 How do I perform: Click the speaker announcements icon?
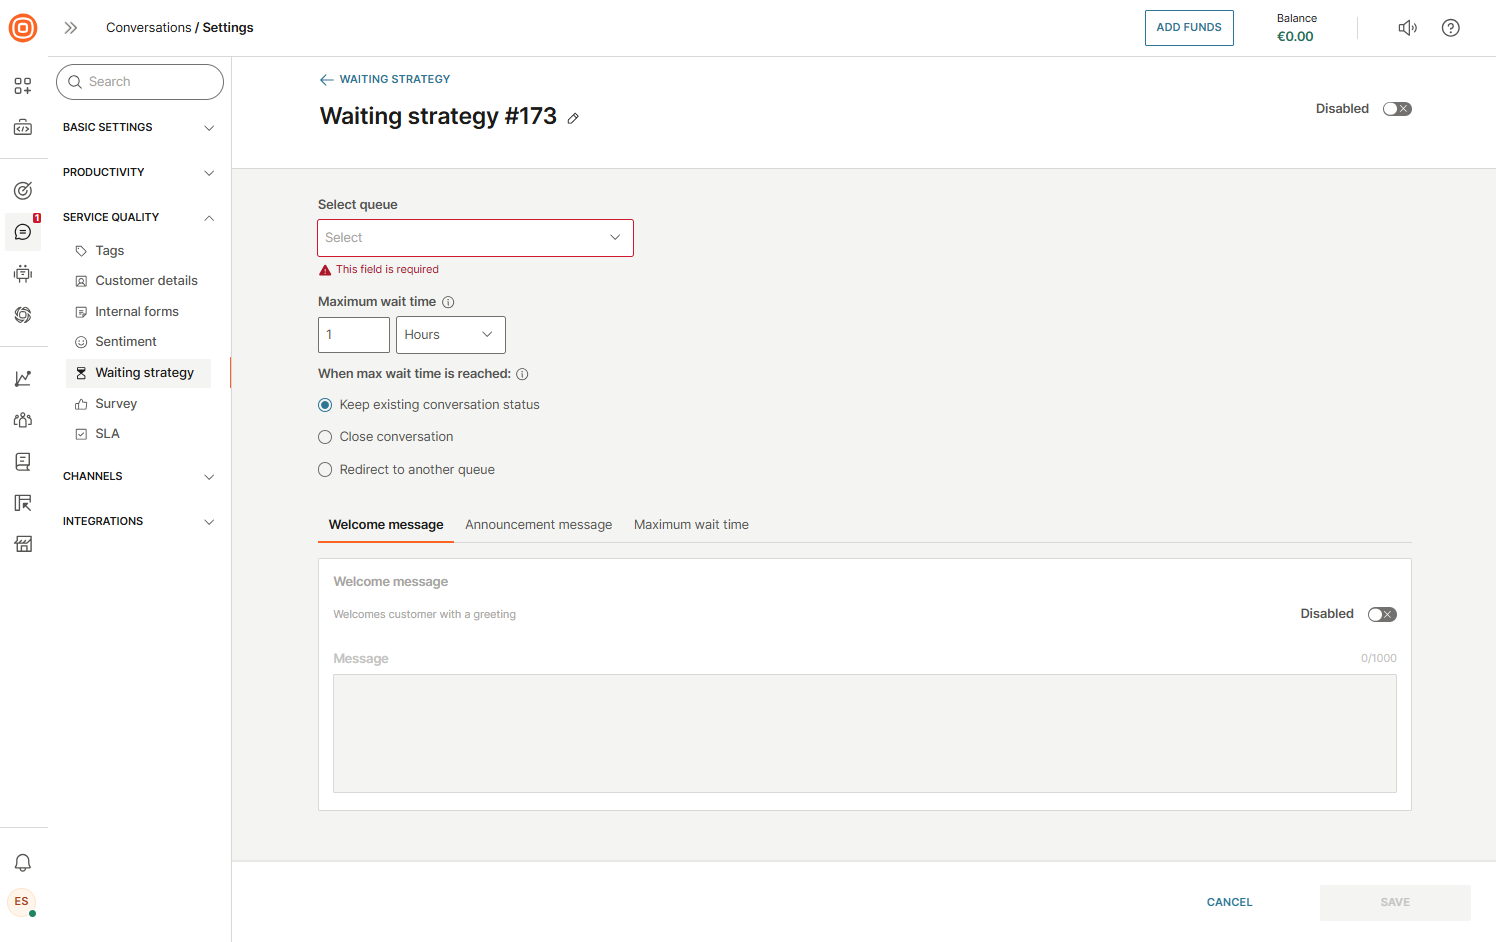point(1407,28)
